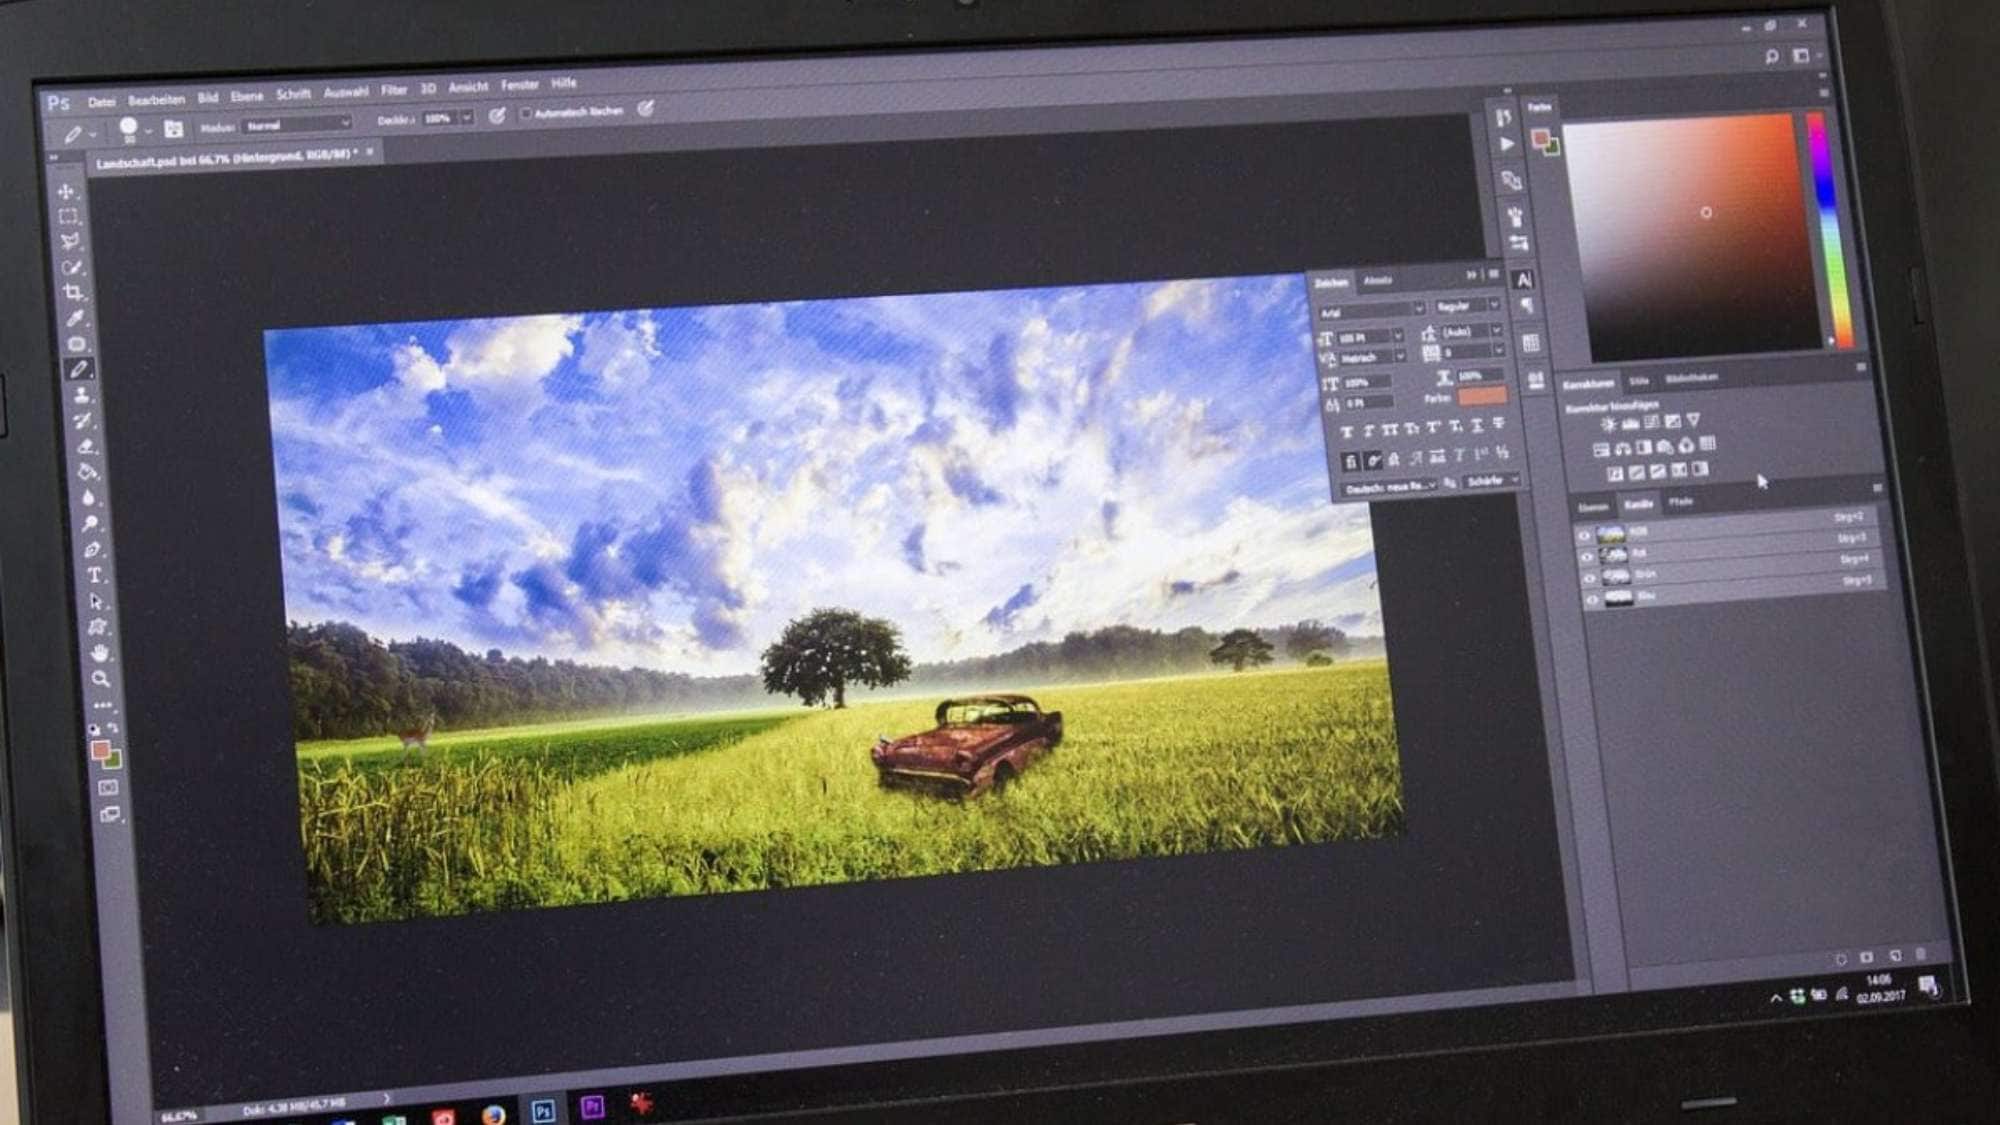The image size is (2000, 1125).
Task: Hide the RGB channel eye
Action: 1584,535
